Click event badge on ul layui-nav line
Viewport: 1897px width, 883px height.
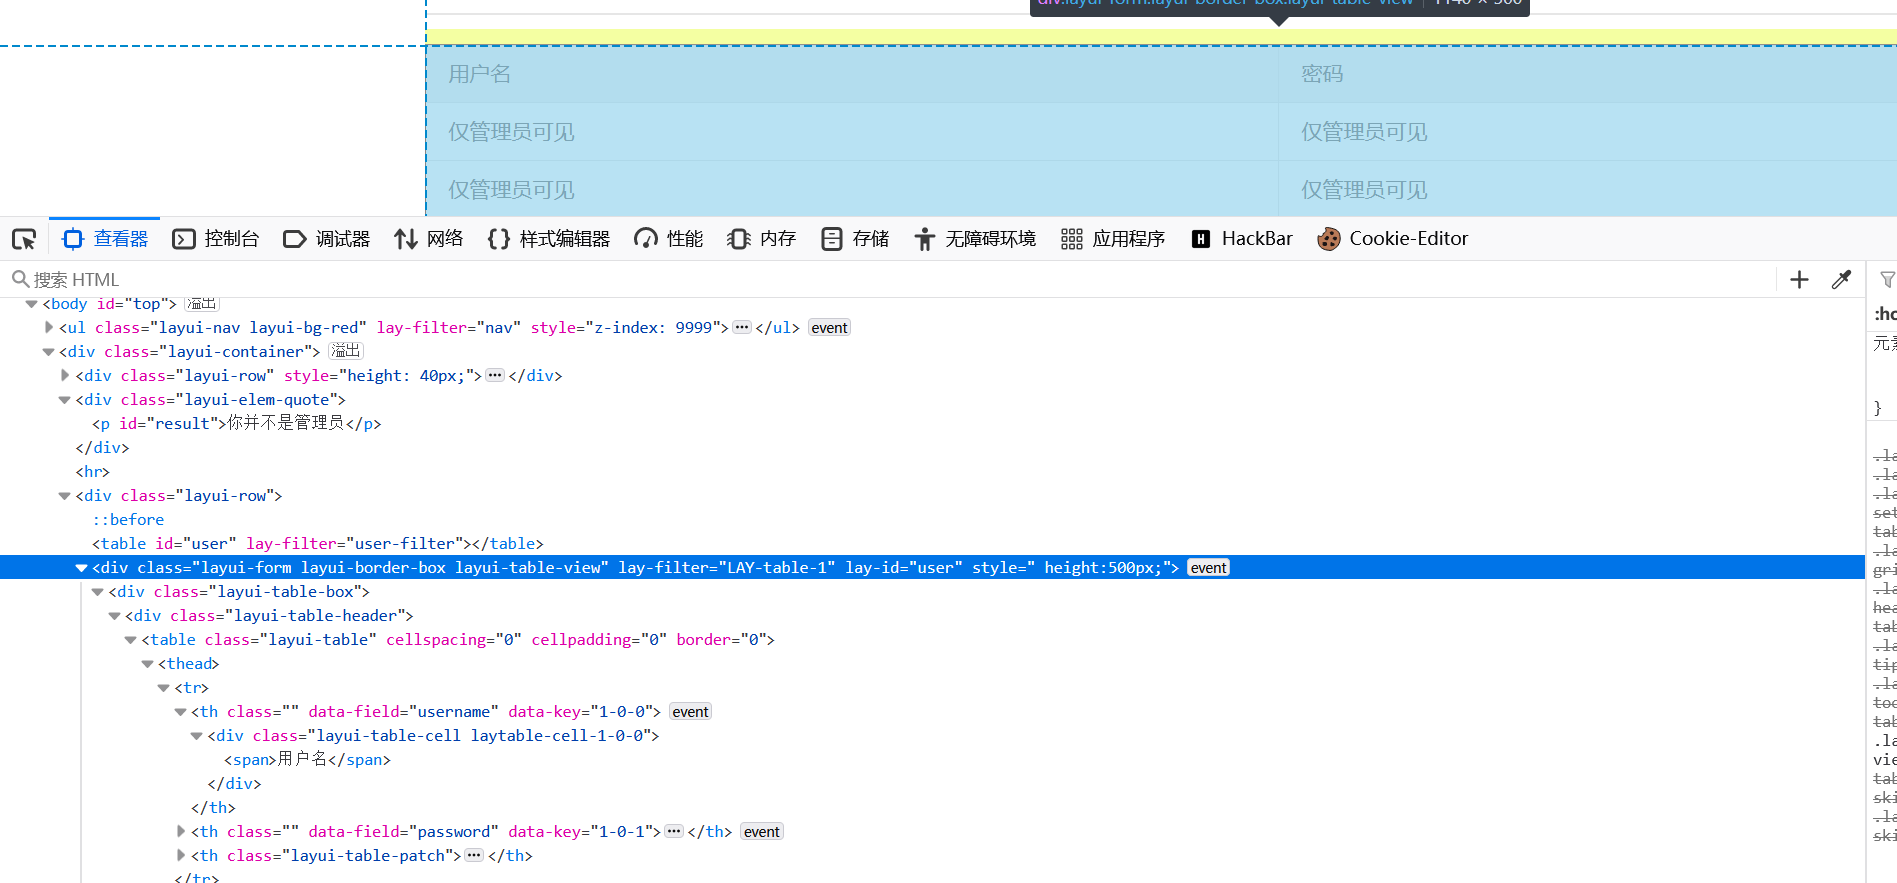[x=829, y=328]
